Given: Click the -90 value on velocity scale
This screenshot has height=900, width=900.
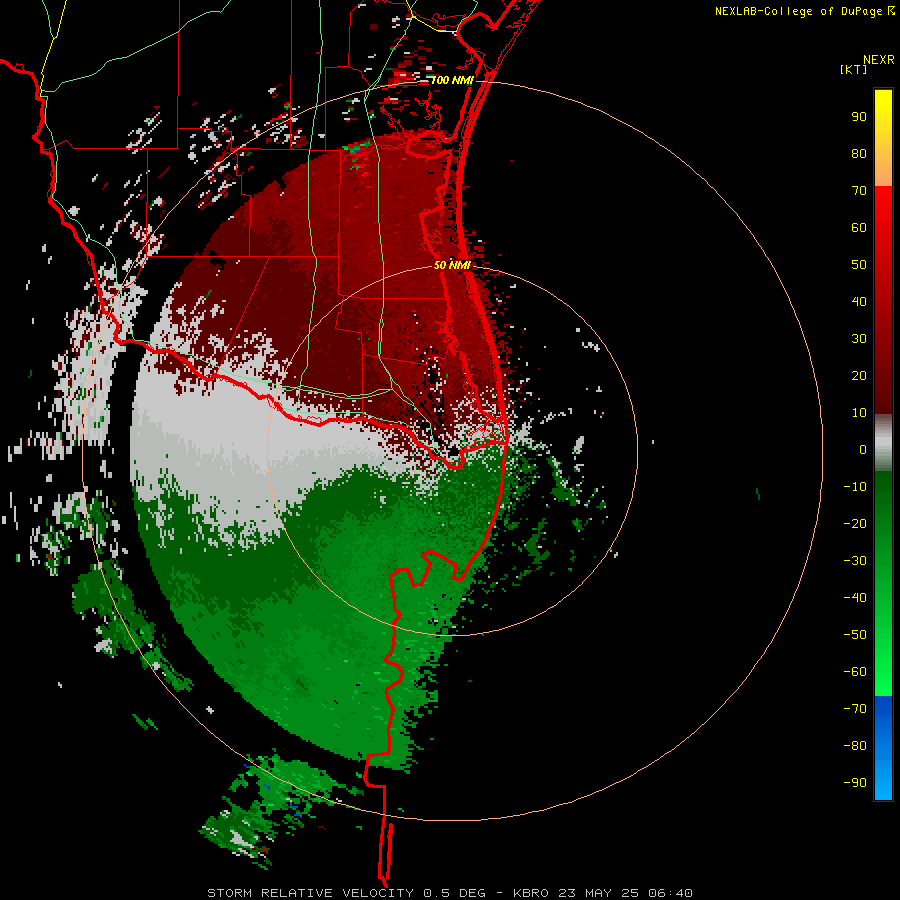Looking at the screenshot, I should click(x=855, y=783).
